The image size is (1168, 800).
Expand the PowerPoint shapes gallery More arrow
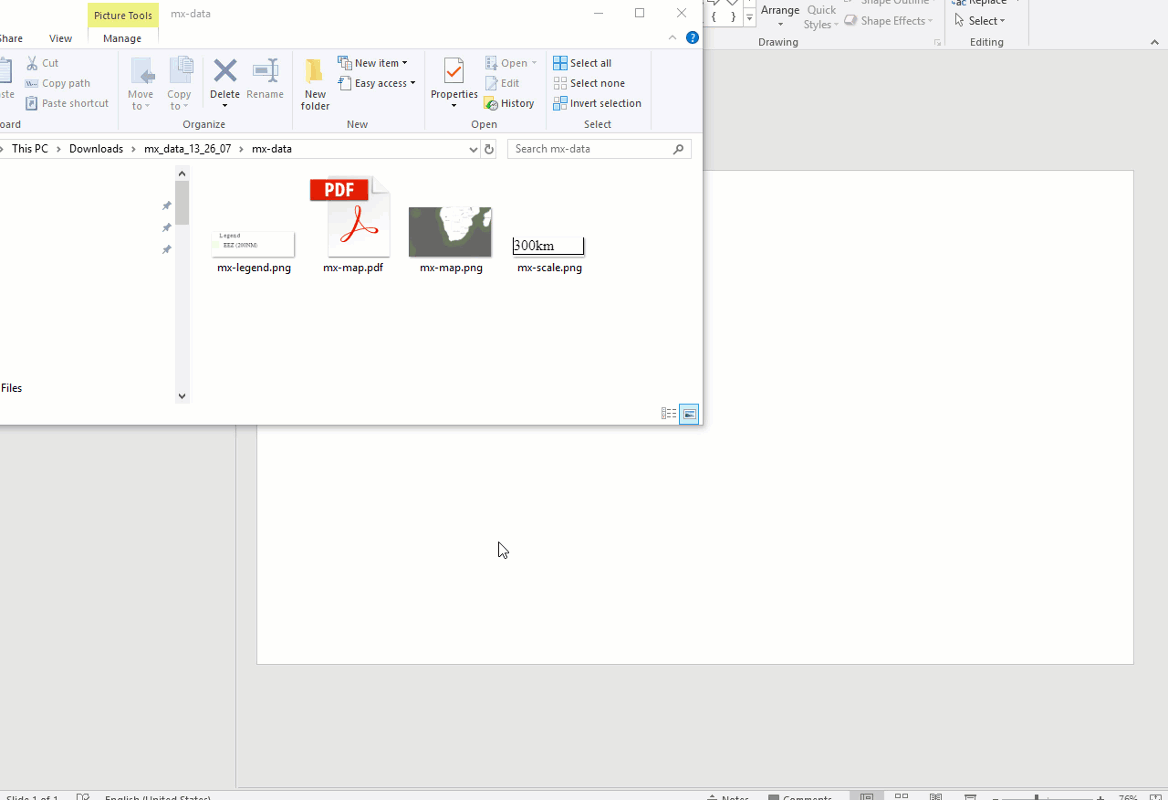pos(749,18)
